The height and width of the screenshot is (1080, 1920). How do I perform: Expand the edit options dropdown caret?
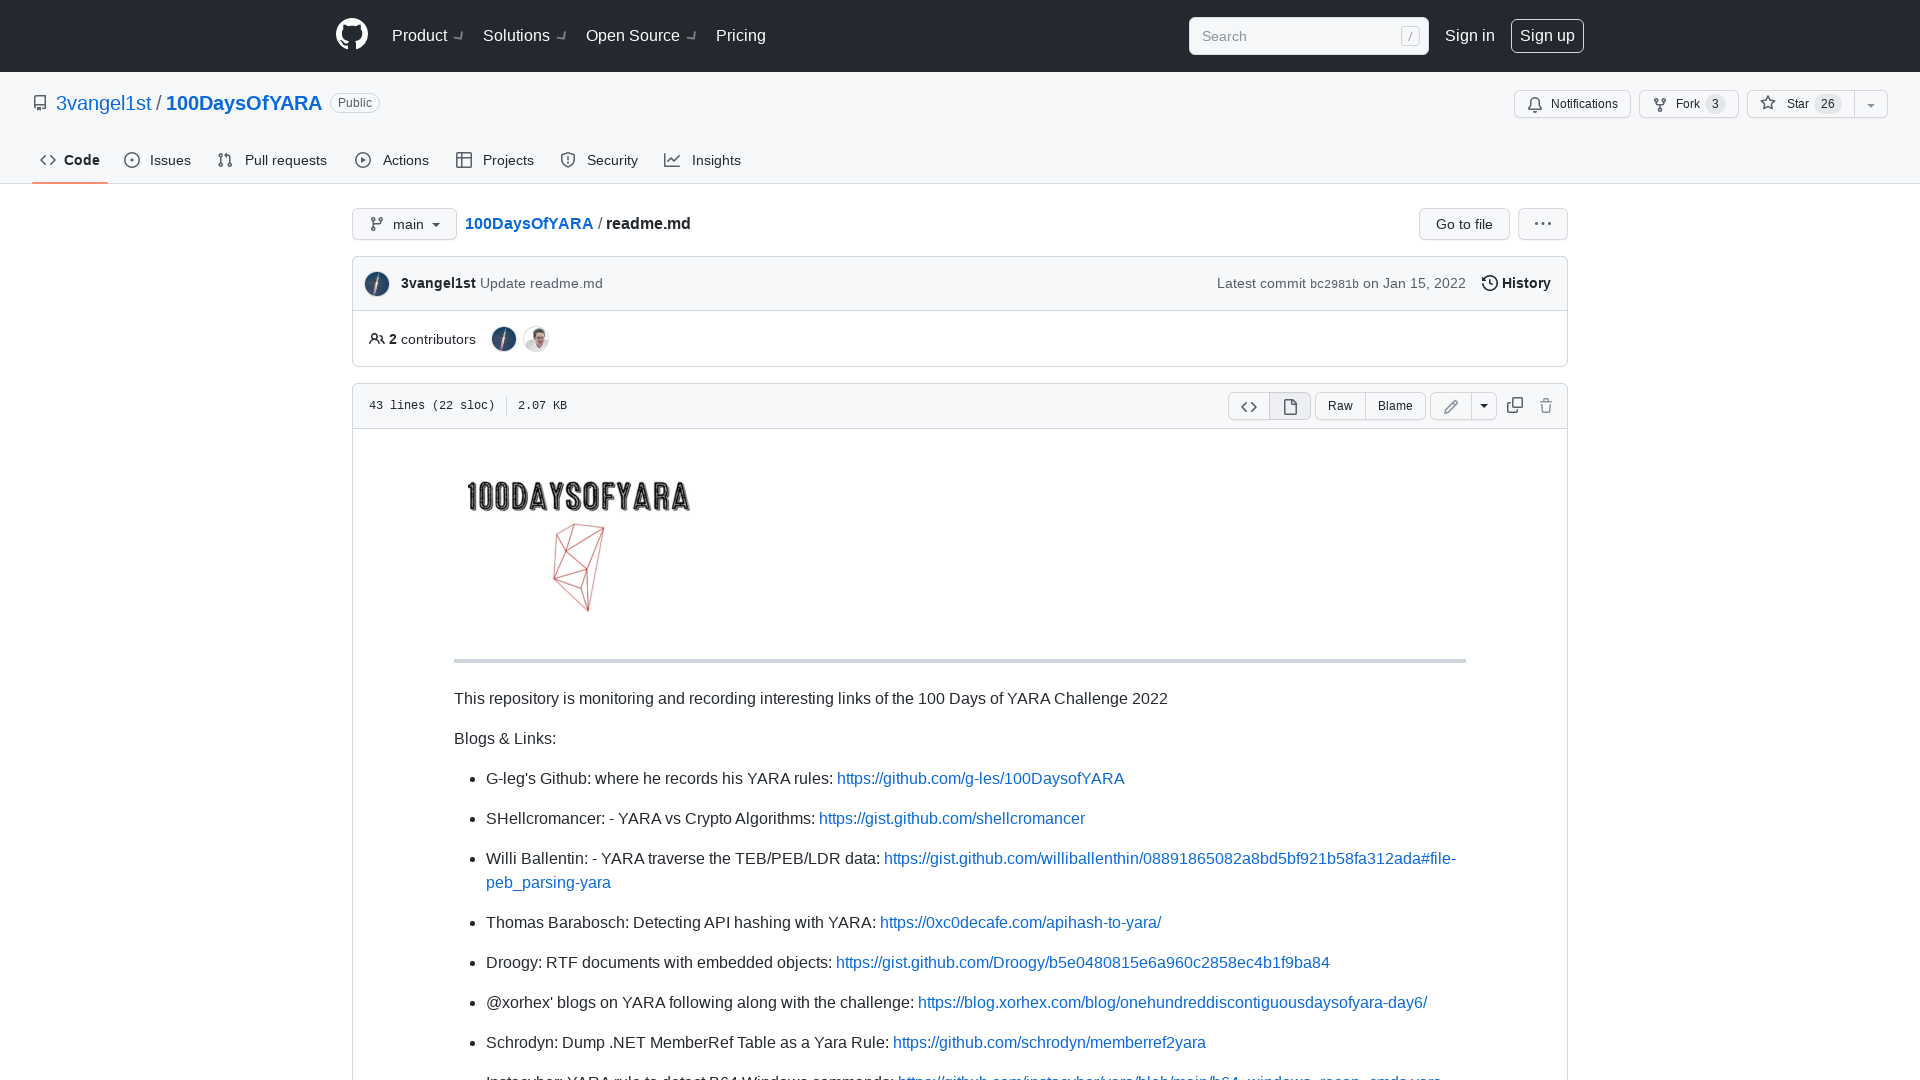click(x=1484, y=406)
